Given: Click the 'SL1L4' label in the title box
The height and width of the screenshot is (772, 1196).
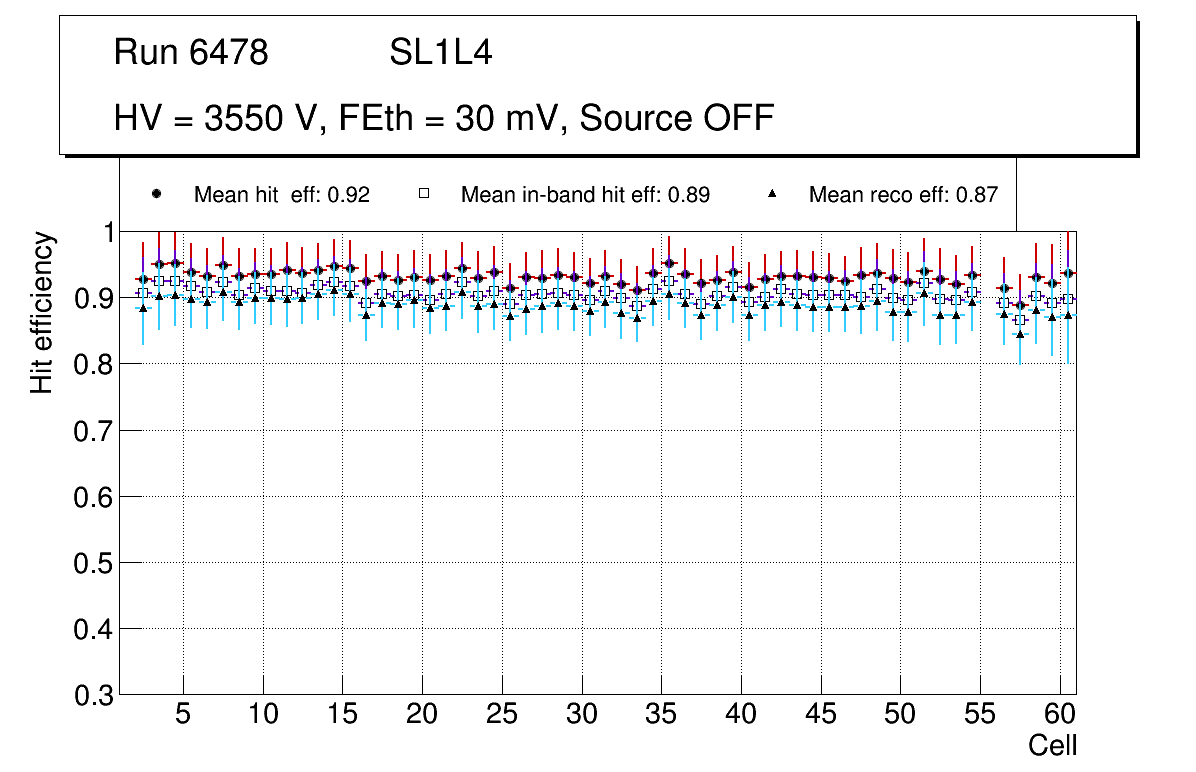Looking at the screenshot, I should (x=440, y=53).
